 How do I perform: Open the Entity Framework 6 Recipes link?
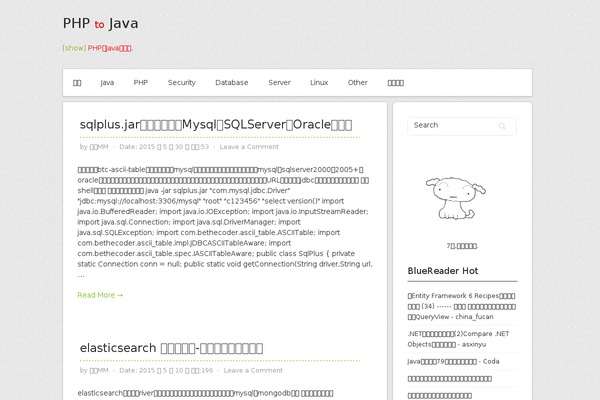coord(461,306)
